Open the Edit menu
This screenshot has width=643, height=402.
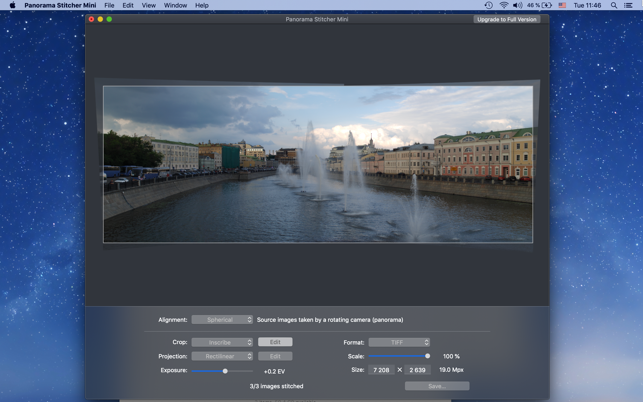click(128, 5)
